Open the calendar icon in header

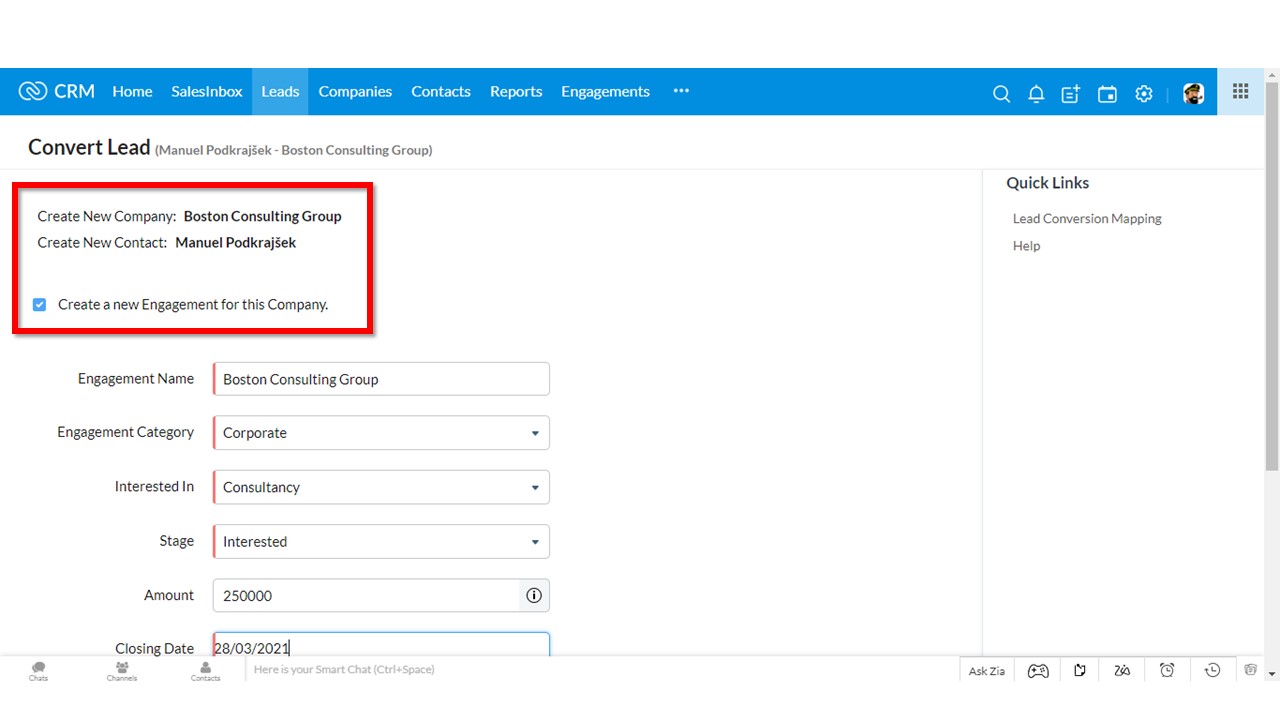click(1107, 93)
